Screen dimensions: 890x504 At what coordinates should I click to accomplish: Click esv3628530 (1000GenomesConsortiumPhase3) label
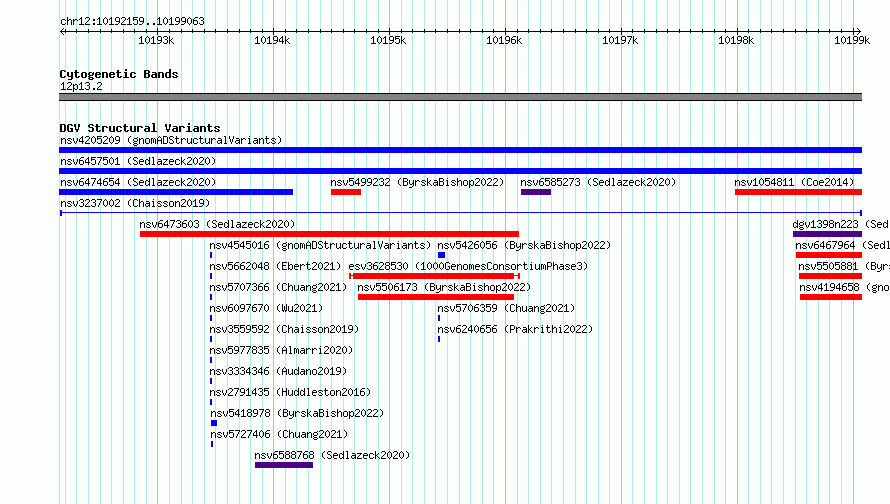(x=468, y=266)
